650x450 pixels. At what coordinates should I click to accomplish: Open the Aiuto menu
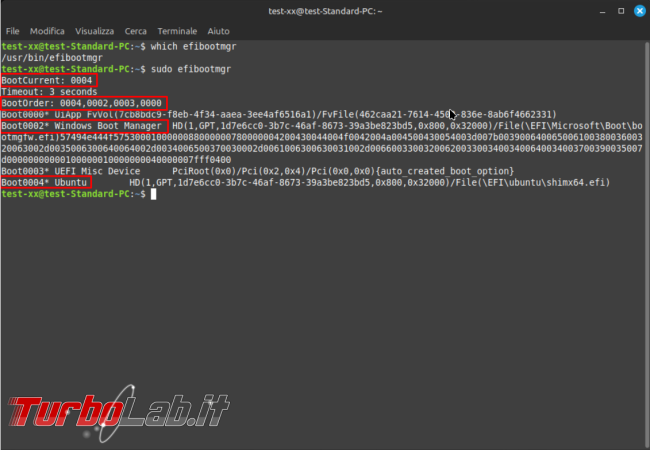218,31
